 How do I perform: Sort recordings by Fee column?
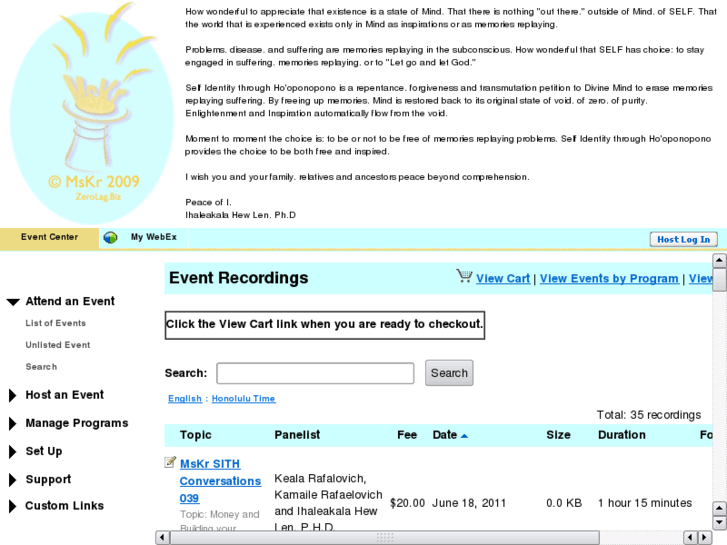(407, 435)
